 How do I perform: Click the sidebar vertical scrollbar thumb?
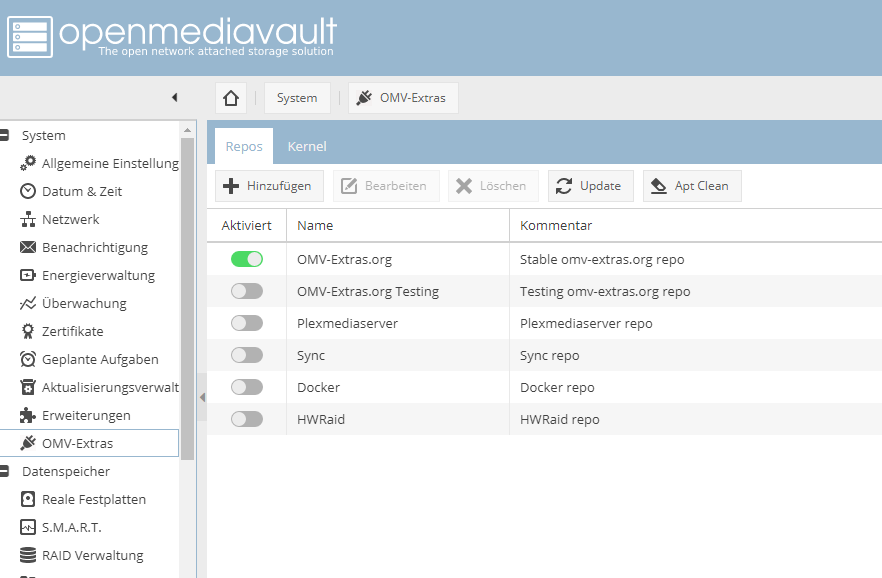187,299
